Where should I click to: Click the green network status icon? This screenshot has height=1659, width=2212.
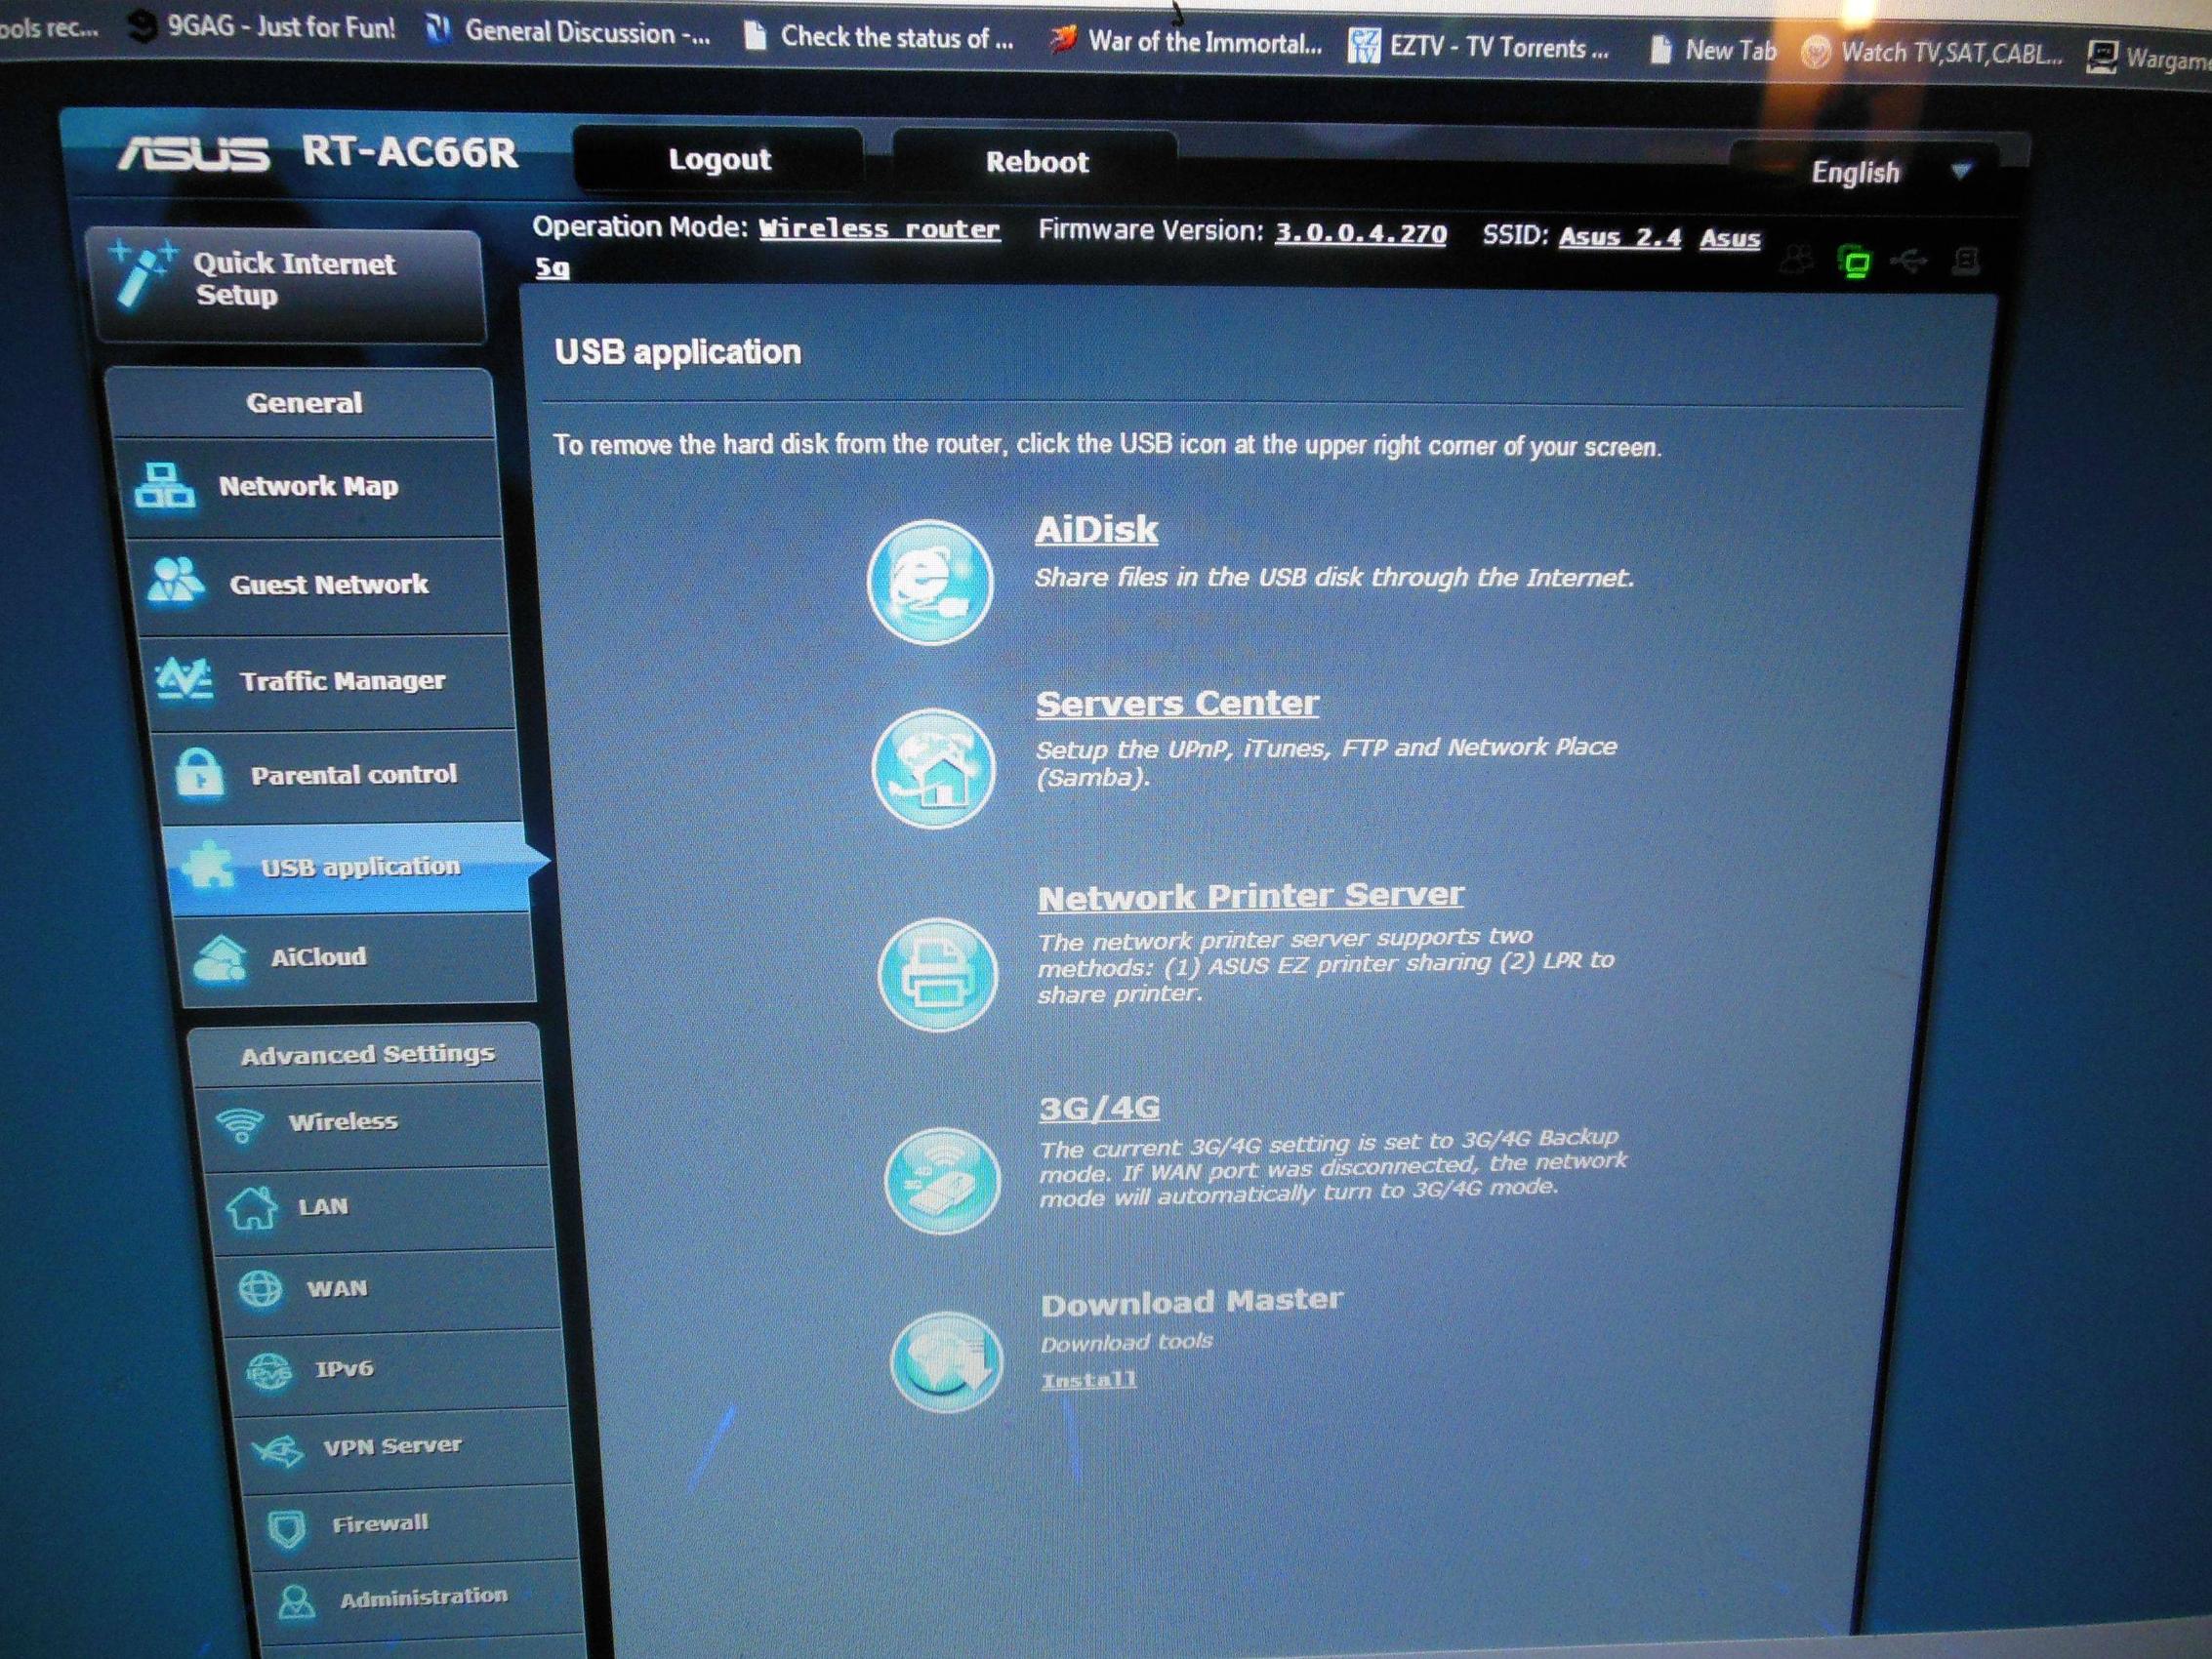[1855, 263]
